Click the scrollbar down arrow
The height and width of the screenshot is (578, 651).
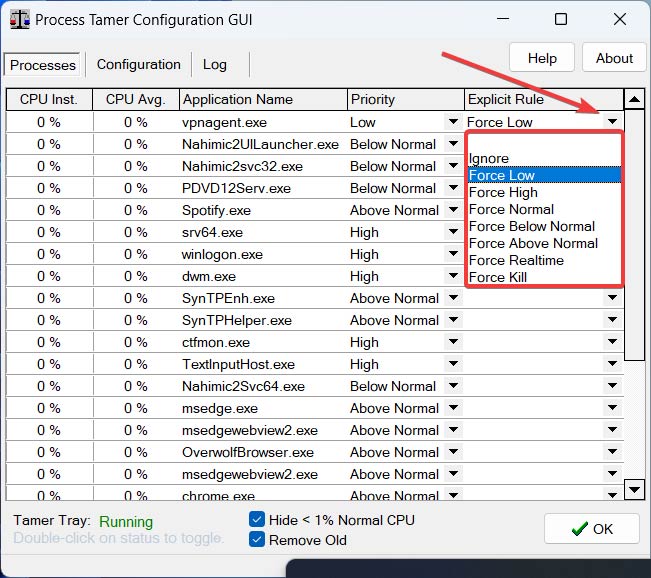pyautogui.click(x=634, y=489)
